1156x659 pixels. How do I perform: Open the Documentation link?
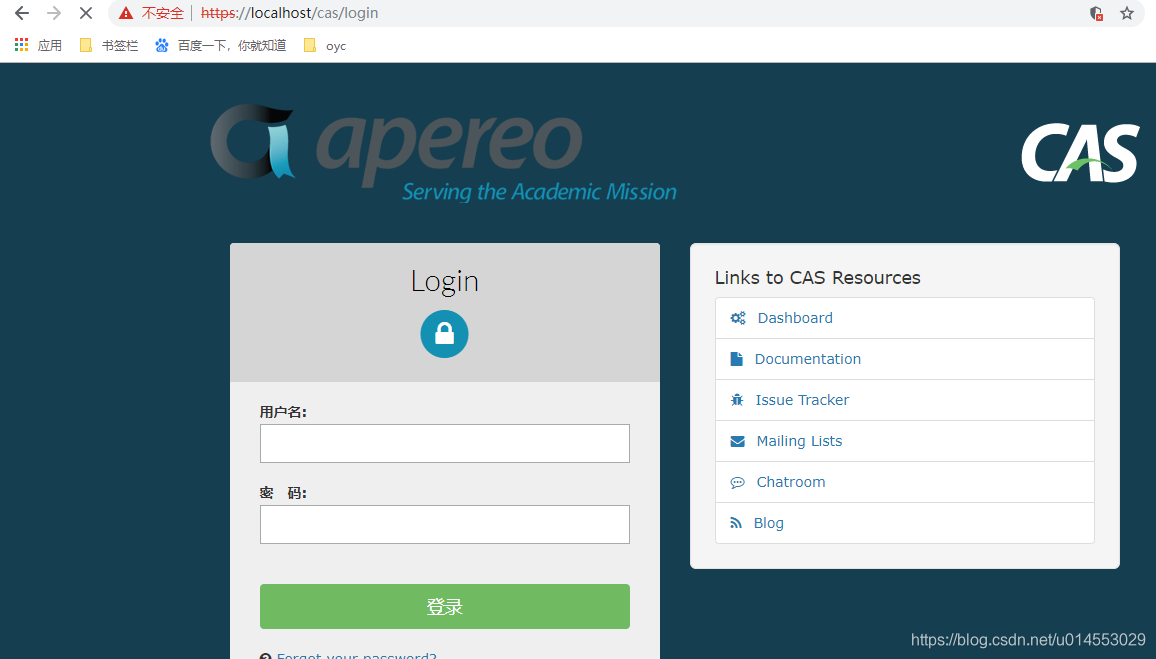807,359
